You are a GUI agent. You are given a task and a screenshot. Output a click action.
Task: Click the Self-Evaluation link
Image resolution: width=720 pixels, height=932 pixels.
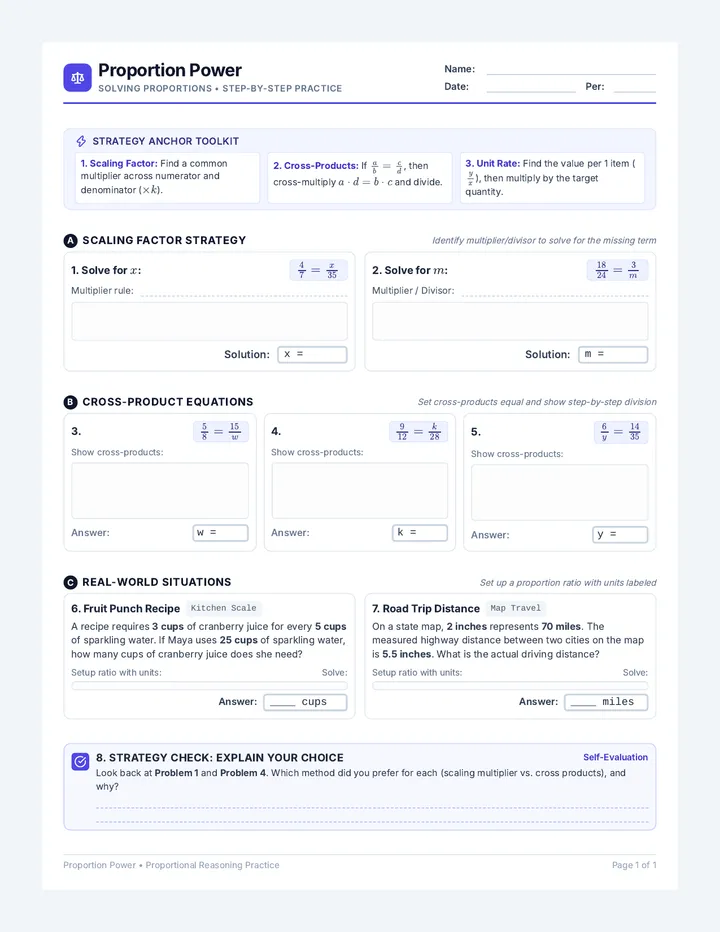coord(615,757)
